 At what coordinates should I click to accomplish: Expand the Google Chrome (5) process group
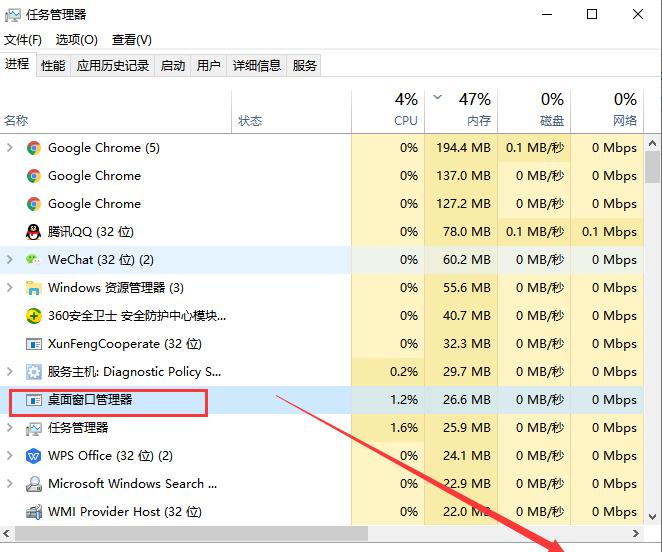[10, 148]
